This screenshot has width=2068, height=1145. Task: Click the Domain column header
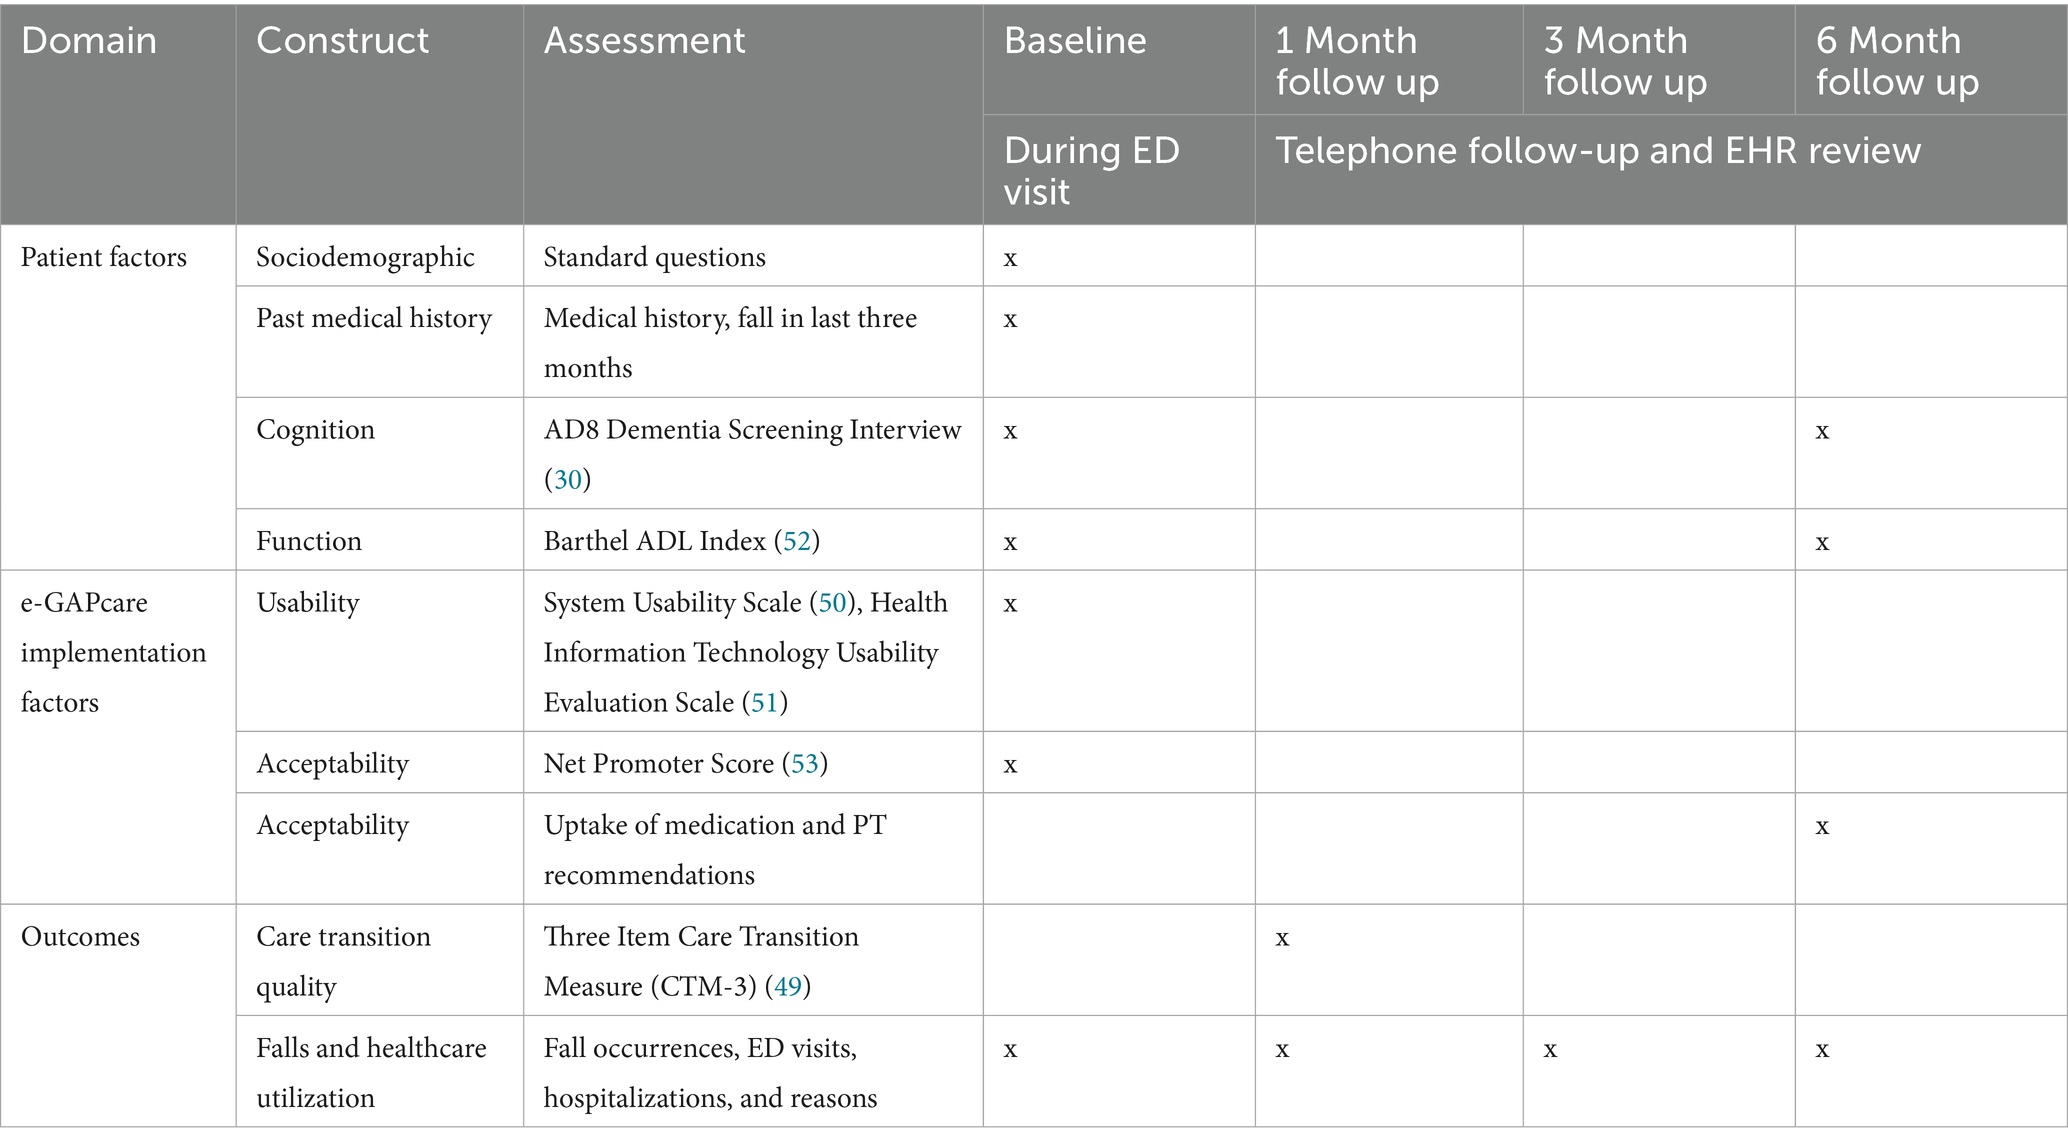click(x=89, y=41)
